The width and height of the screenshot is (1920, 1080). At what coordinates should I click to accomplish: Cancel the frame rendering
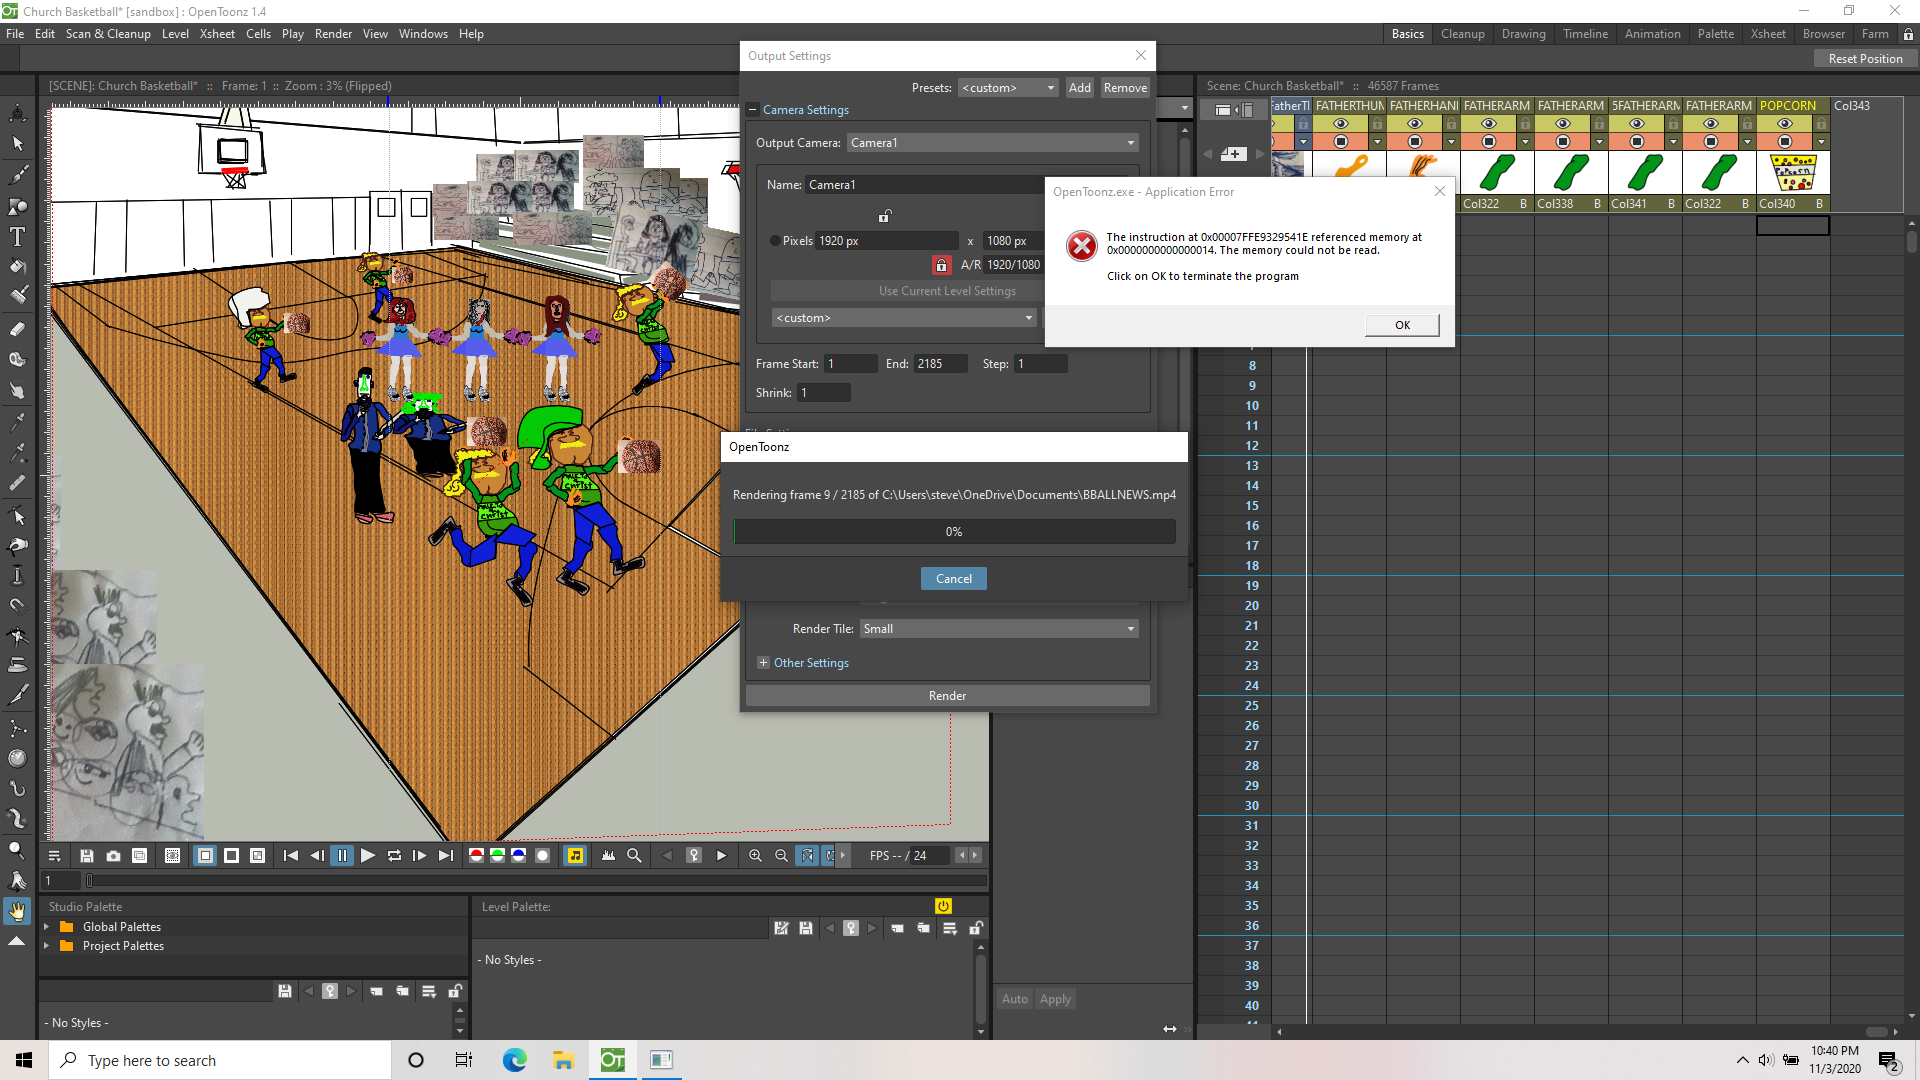pyautogui.click(x=953, y=578)
